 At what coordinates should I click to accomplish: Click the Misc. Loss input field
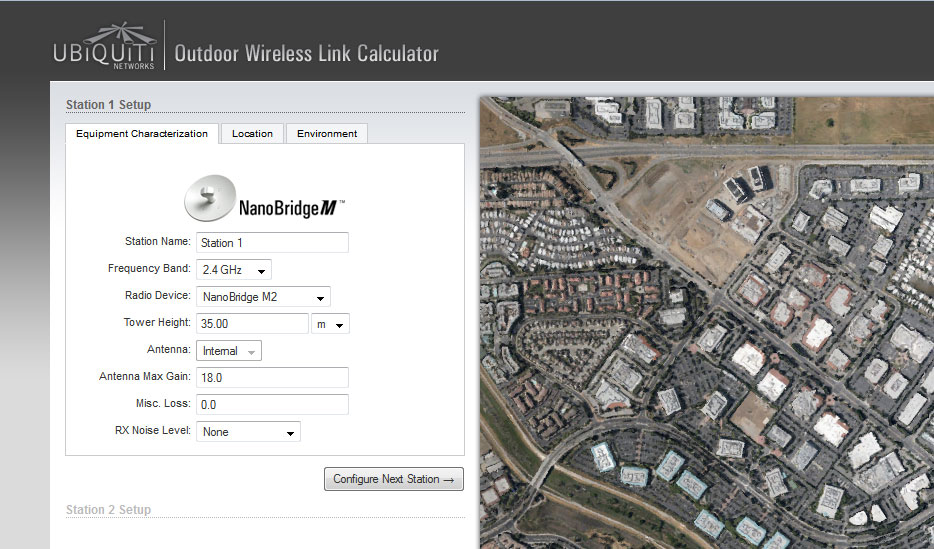(x=272, y=405)
